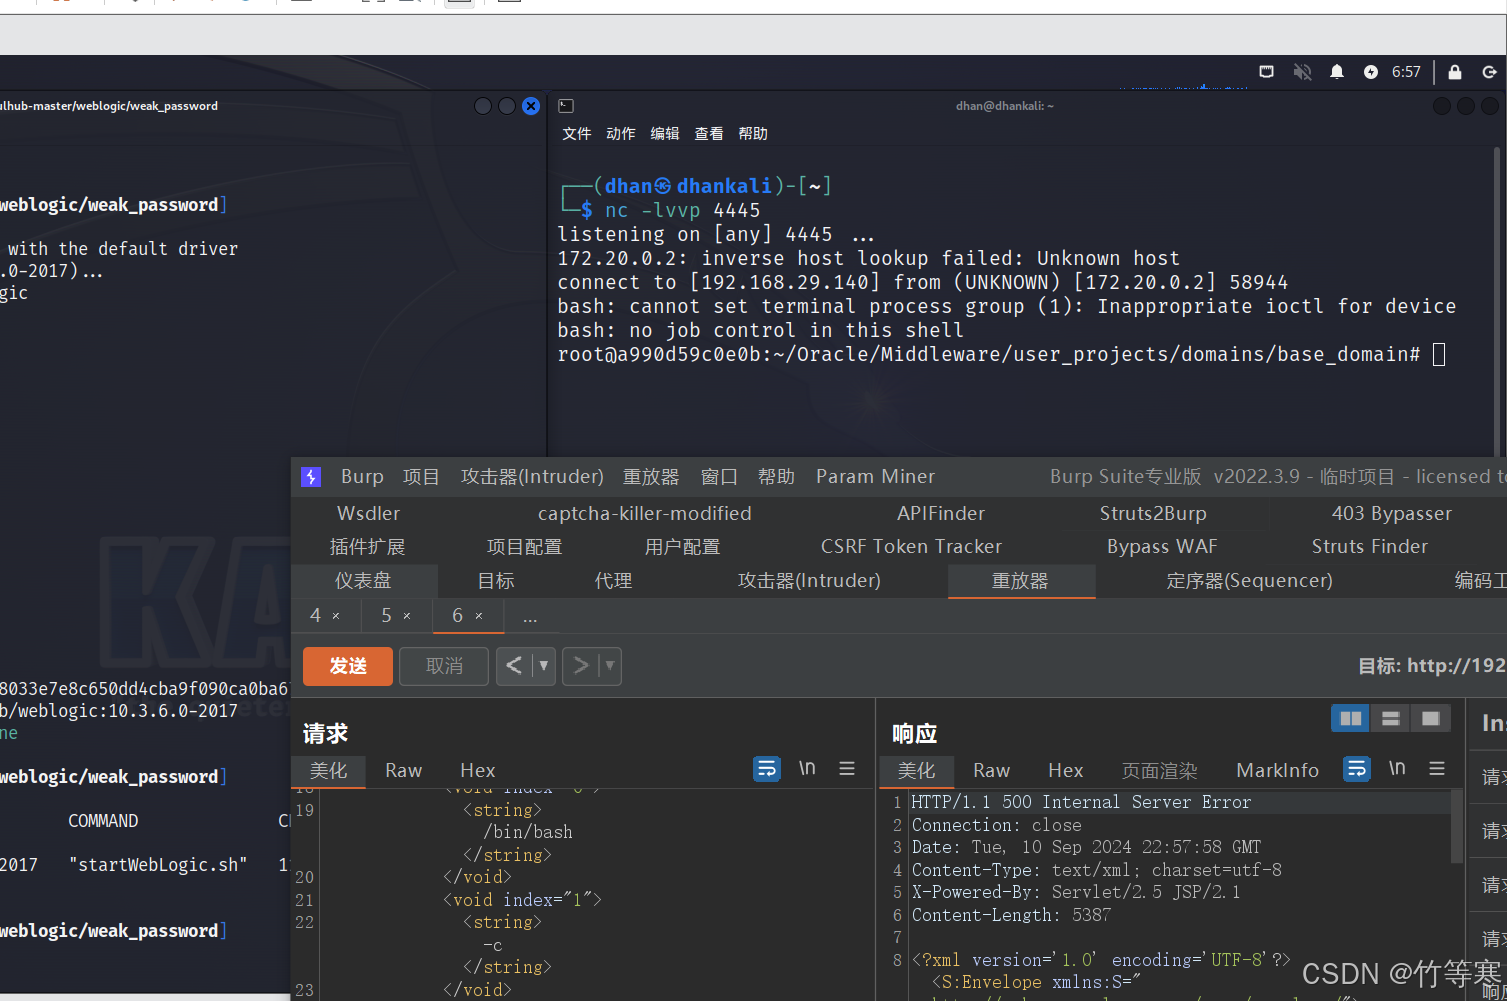Switch to the 403 Bypasser tab

coord(1392,514)
